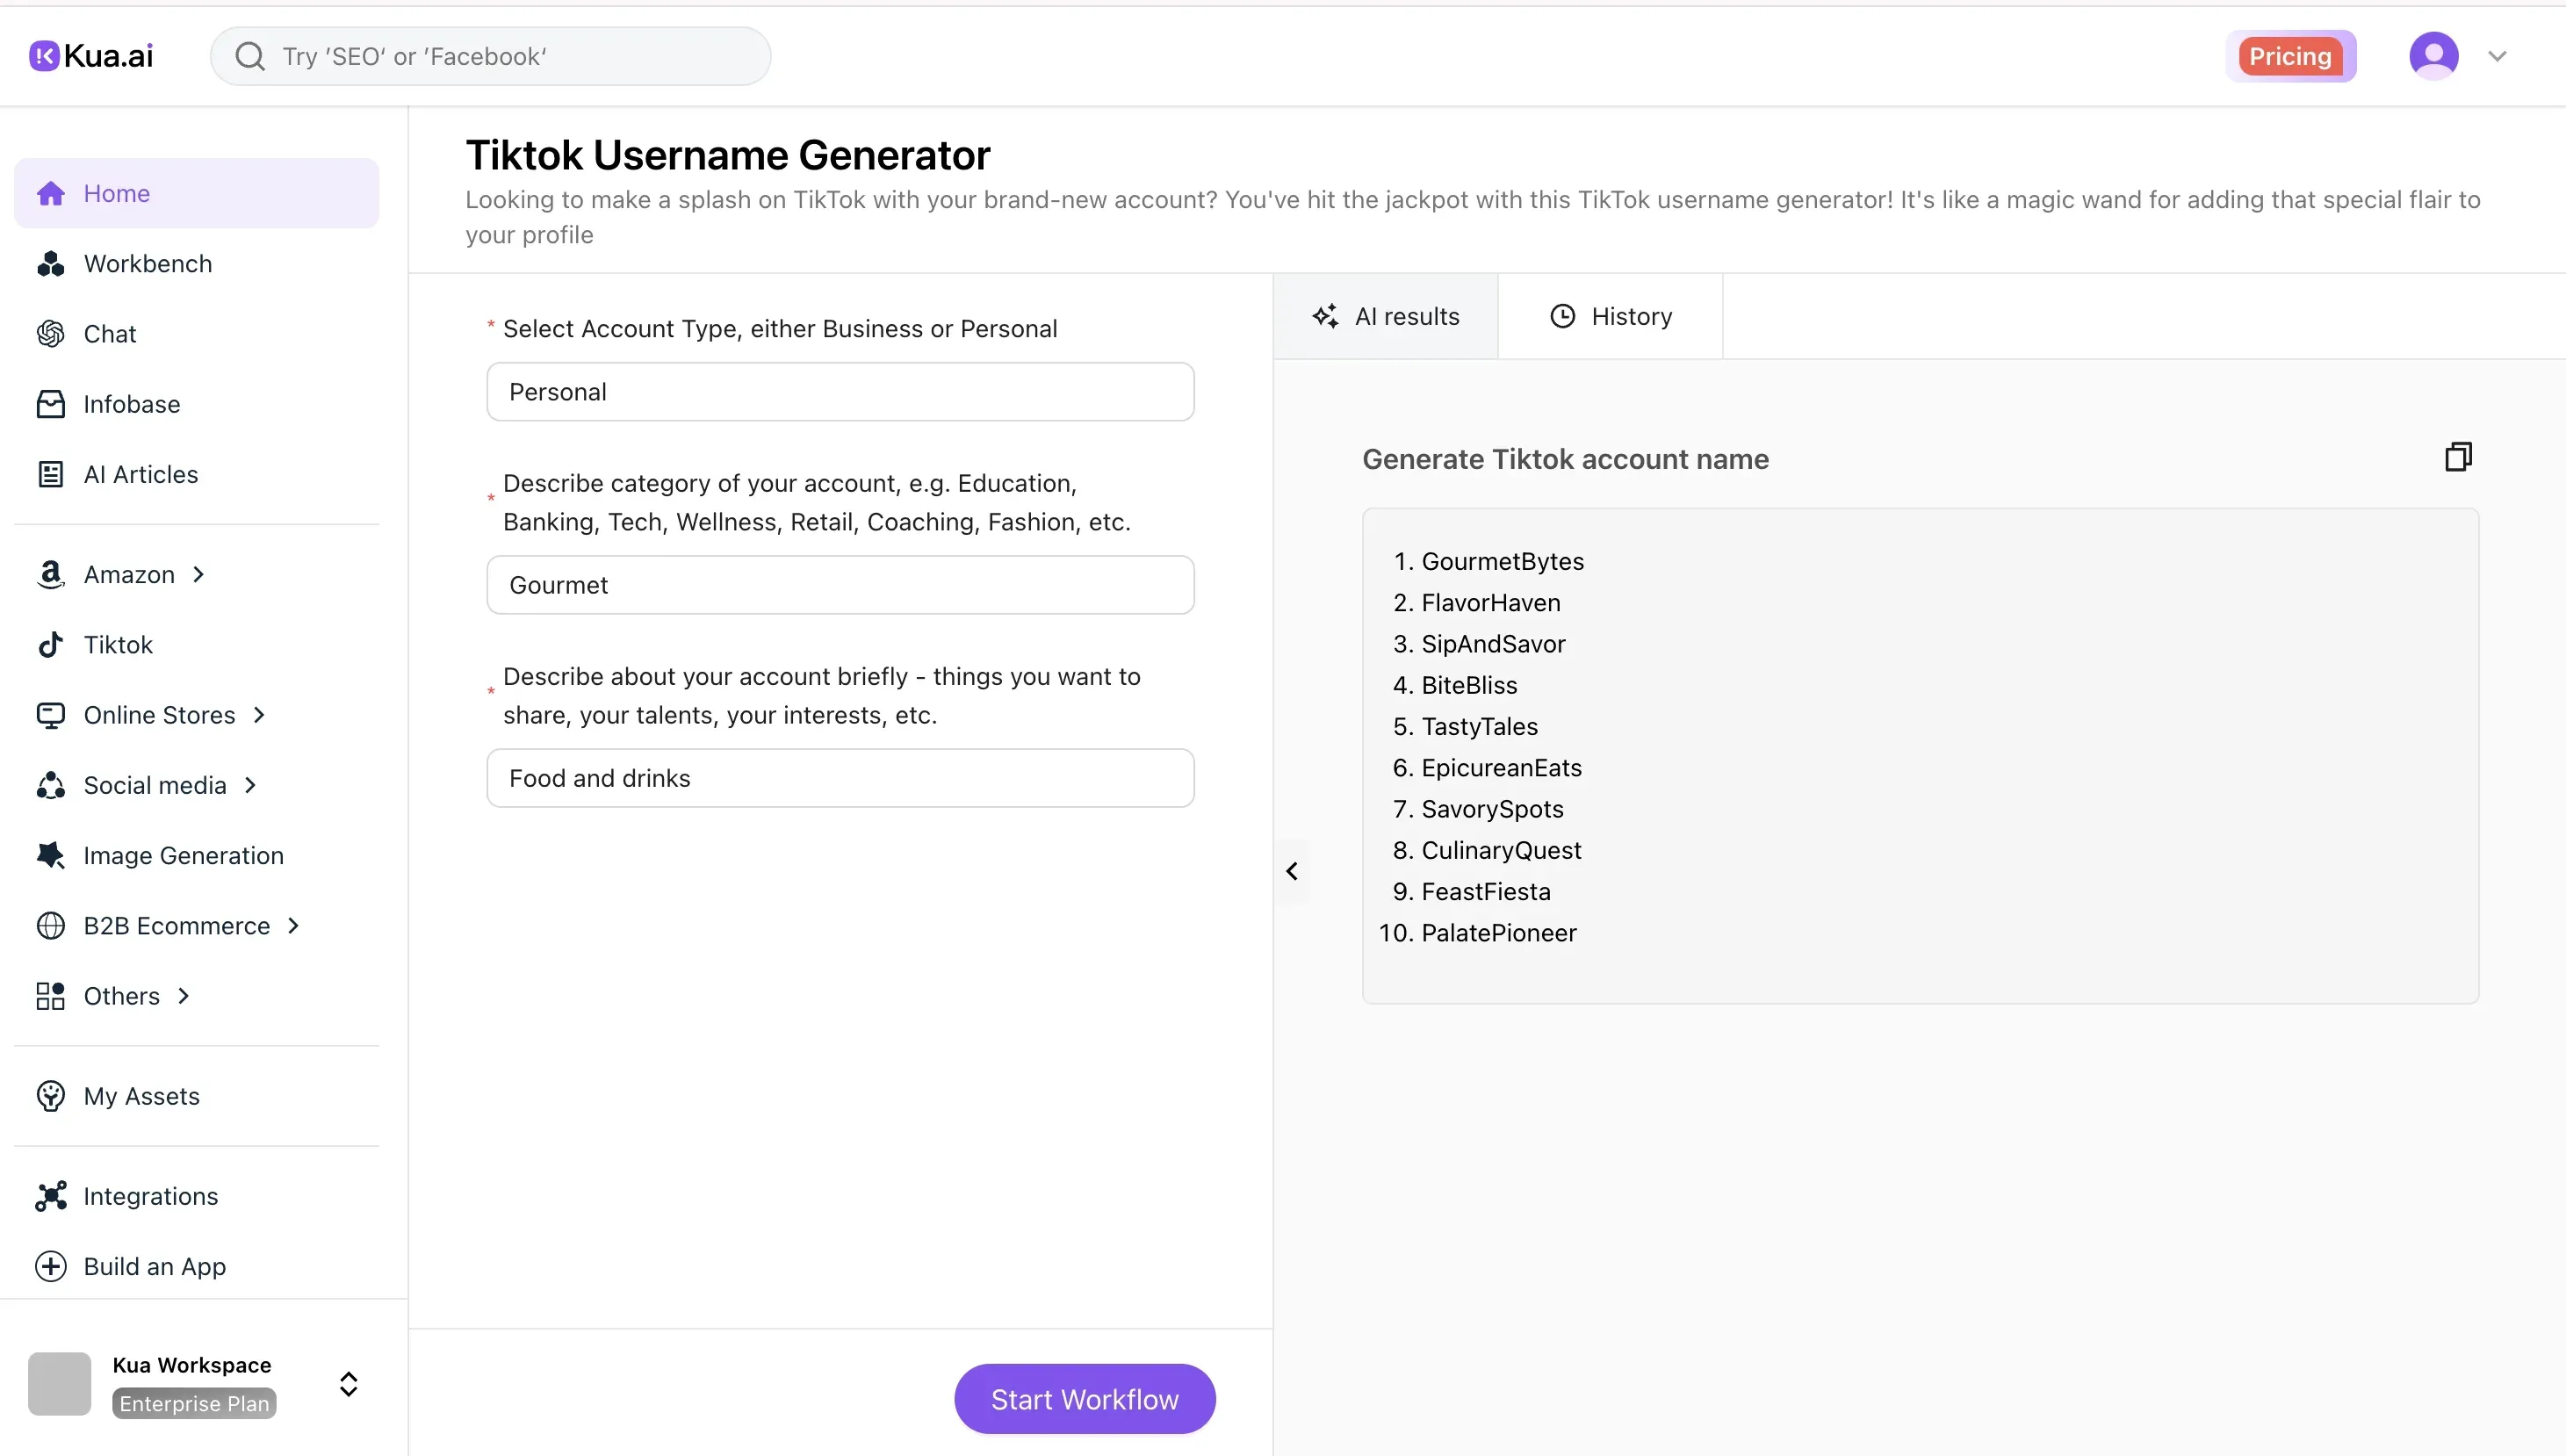Collapse the input form panel

tap(1291, 871)
